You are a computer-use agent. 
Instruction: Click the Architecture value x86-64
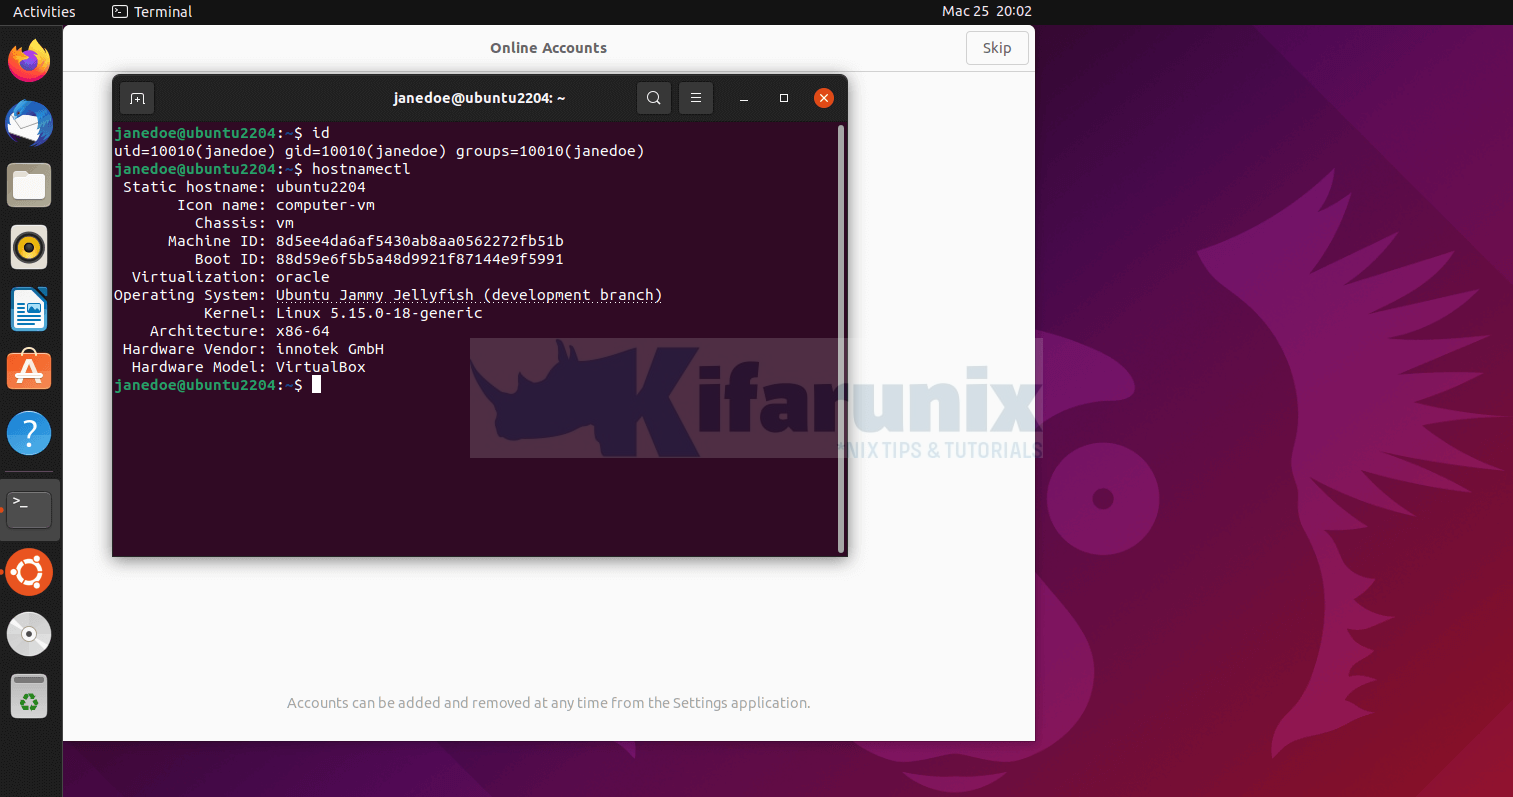click(x=303, y=331)
